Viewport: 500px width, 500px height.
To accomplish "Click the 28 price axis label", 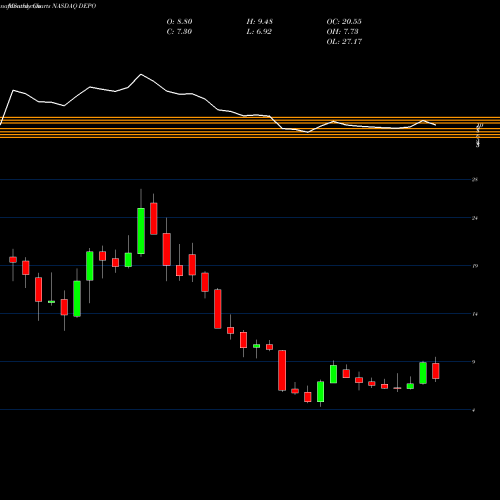I will point(475,180).
